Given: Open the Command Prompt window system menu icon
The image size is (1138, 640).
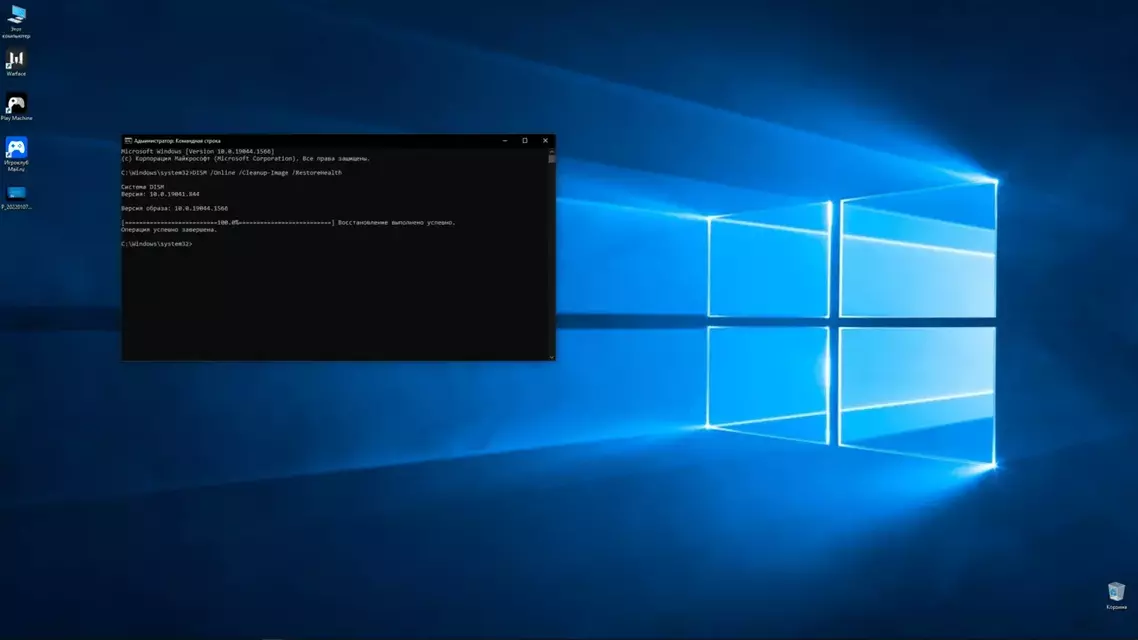Looking at the screenshot, I should (x=128, y=141).
